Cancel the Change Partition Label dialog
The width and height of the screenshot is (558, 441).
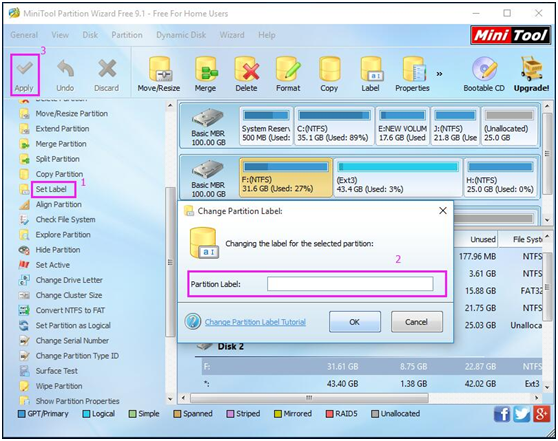tap(416, 322)
